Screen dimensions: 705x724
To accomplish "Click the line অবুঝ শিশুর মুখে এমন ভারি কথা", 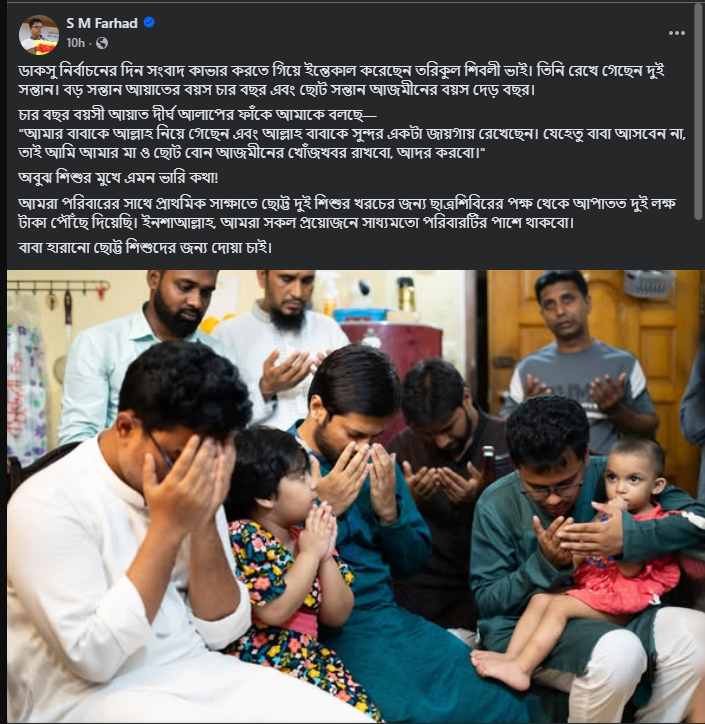I will [x=118, y=178].
